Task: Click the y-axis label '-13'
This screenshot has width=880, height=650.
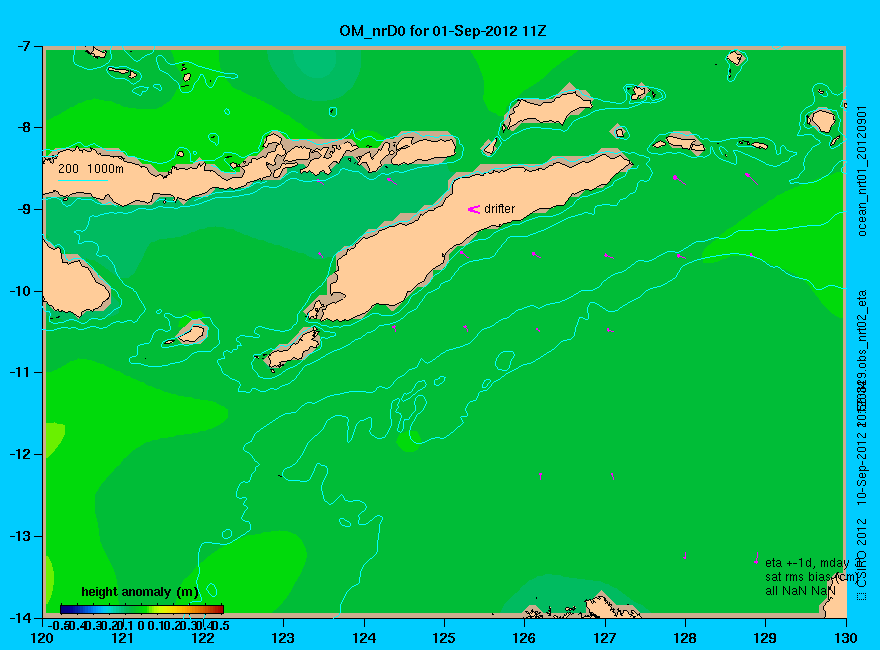Action: pos(21,535)
